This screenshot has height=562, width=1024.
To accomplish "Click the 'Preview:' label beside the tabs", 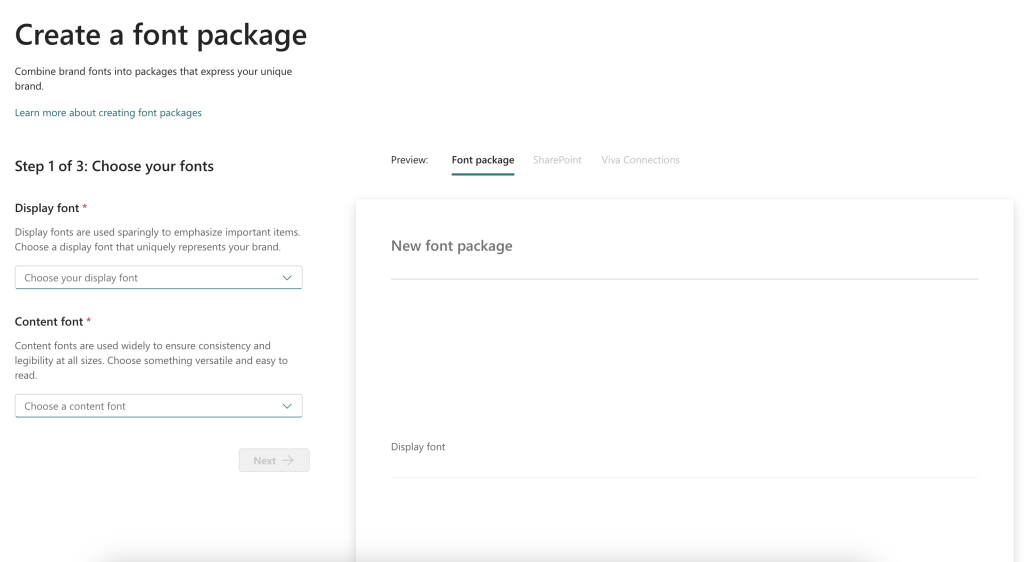I will 409,160.
